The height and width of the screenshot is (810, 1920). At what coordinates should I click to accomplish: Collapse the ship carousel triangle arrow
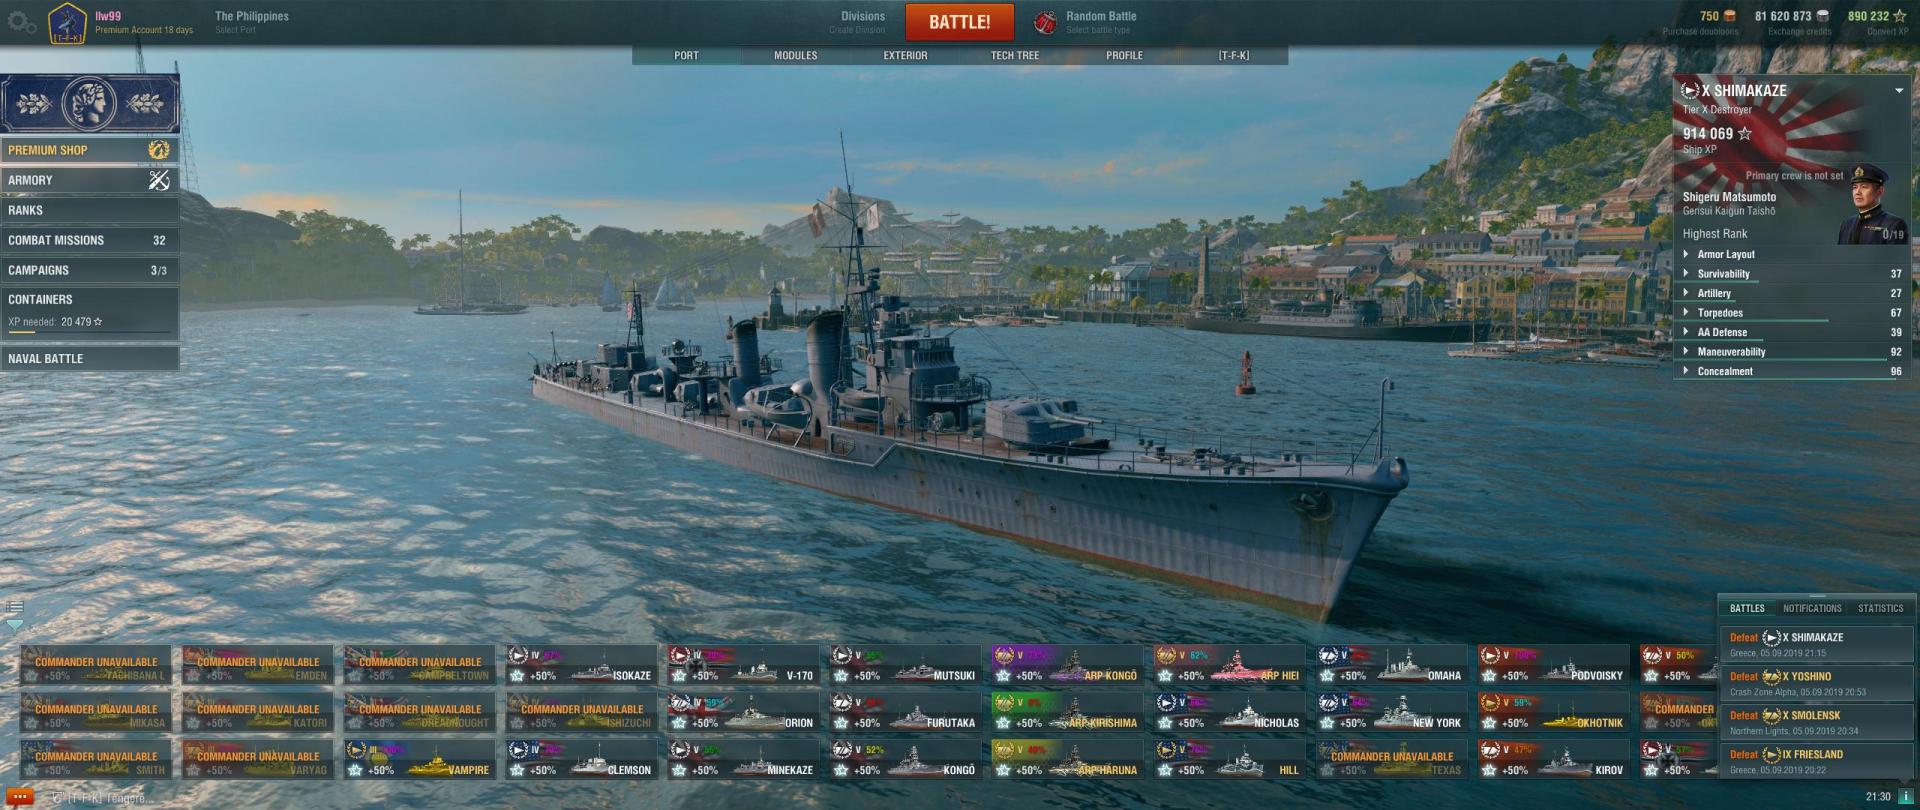coord(14,625)
